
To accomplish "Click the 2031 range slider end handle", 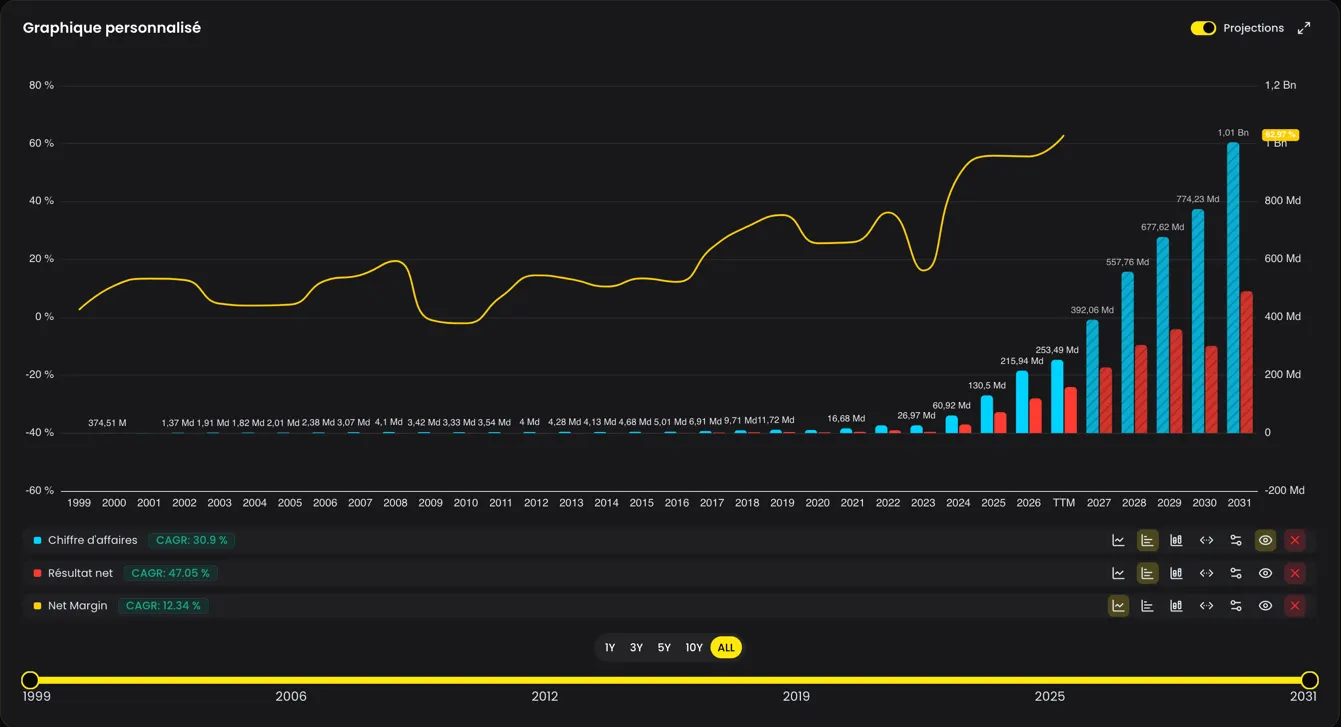I will 1310,680.
